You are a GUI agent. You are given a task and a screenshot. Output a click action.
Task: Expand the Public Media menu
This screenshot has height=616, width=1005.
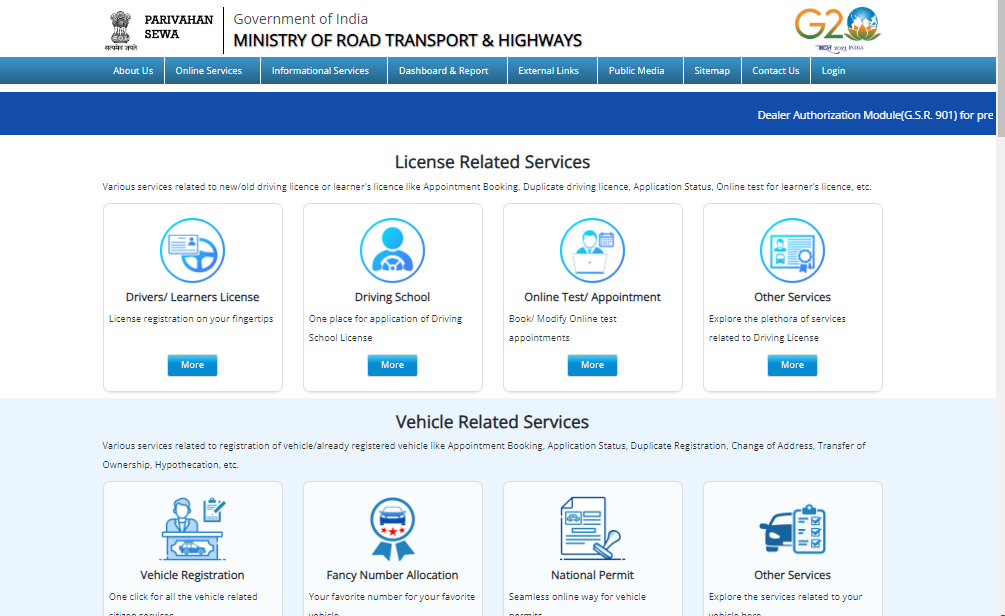[x=640, y=71]
